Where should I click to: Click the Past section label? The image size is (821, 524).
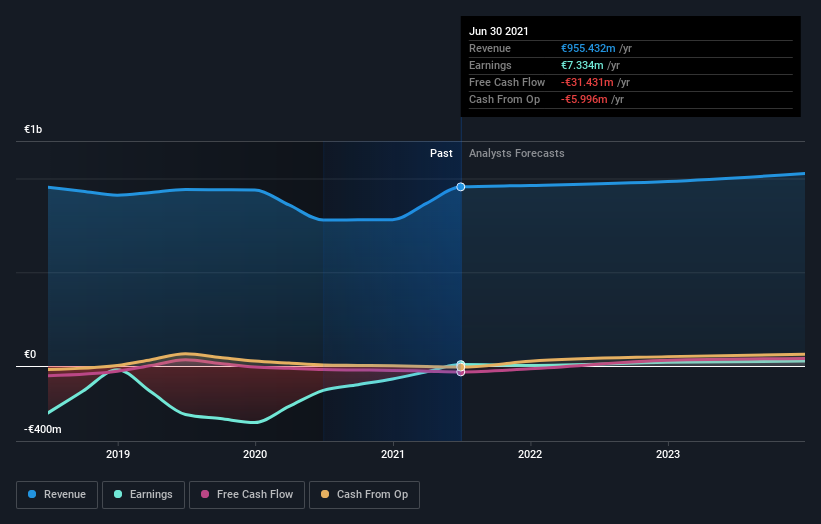tap(441, 153)
